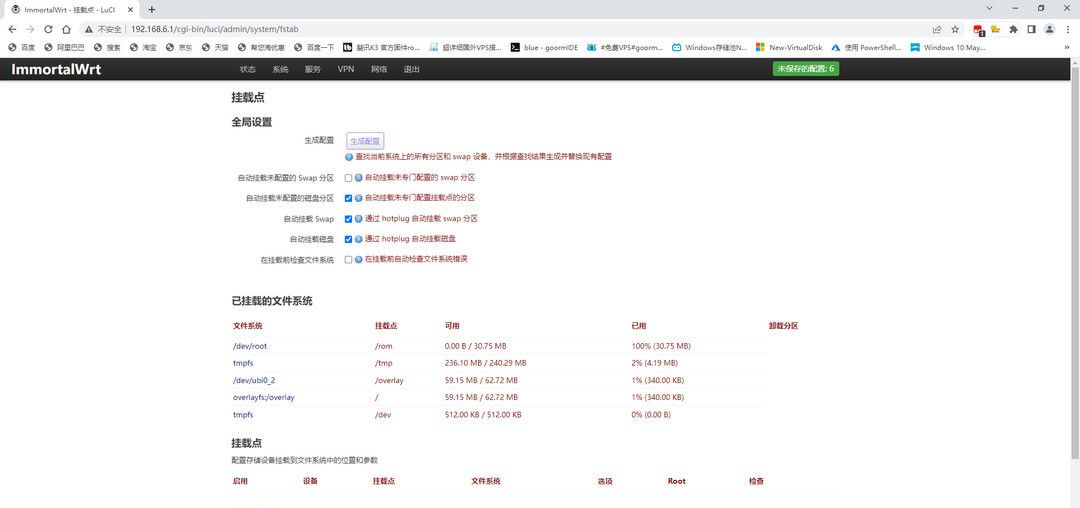Viewport: 1080px width, 508px height.
Task: Click the 卸载分区 column header
Action: tap(783, 326)
